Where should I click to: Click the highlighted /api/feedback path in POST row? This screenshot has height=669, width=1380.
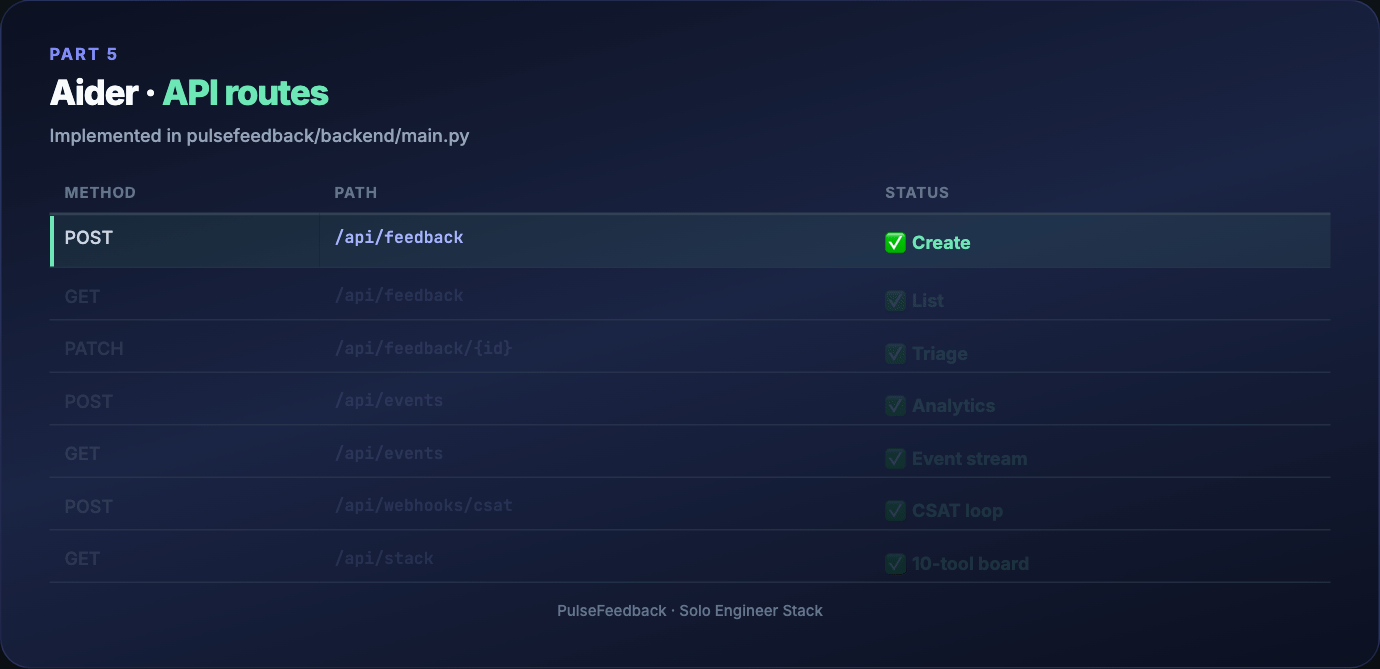[x=399, y=238]
